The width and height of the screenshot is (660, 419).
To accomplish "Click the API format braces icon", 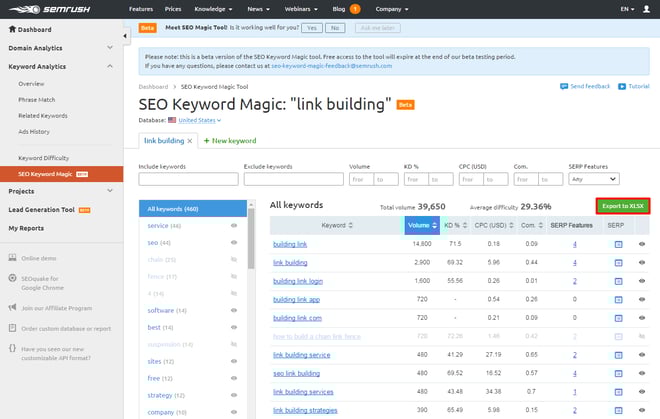I will coord(13,348).
